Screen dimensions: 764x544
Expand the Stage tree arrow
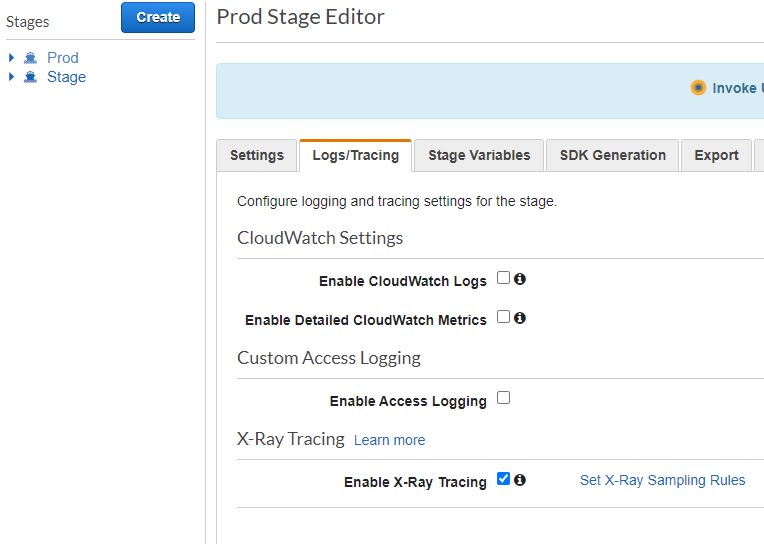[x=12, y=77]
